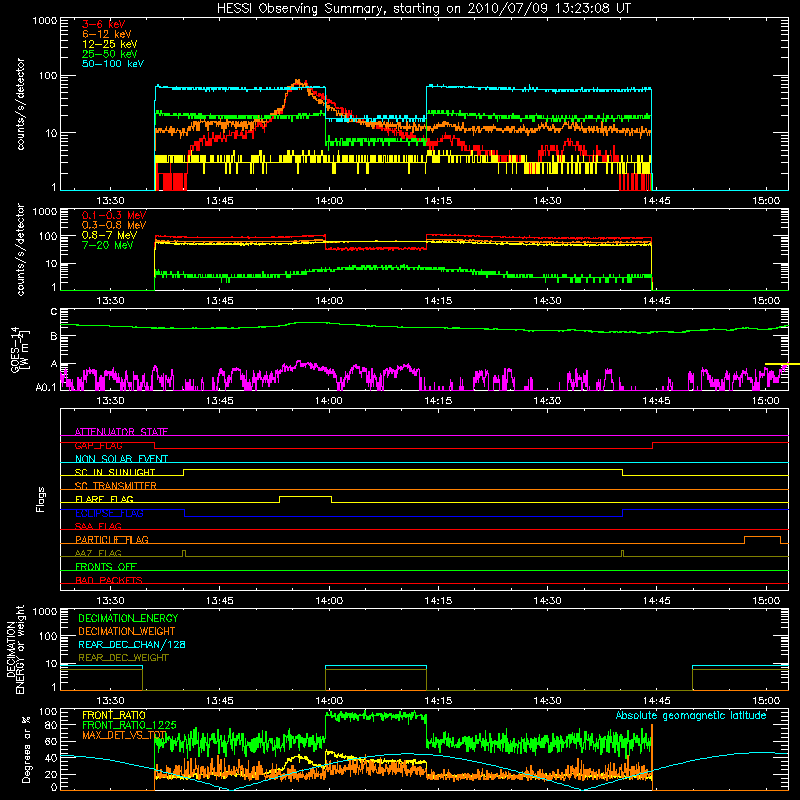Select the DECIMATION_ENERGY legend label

tap(128, 618)
